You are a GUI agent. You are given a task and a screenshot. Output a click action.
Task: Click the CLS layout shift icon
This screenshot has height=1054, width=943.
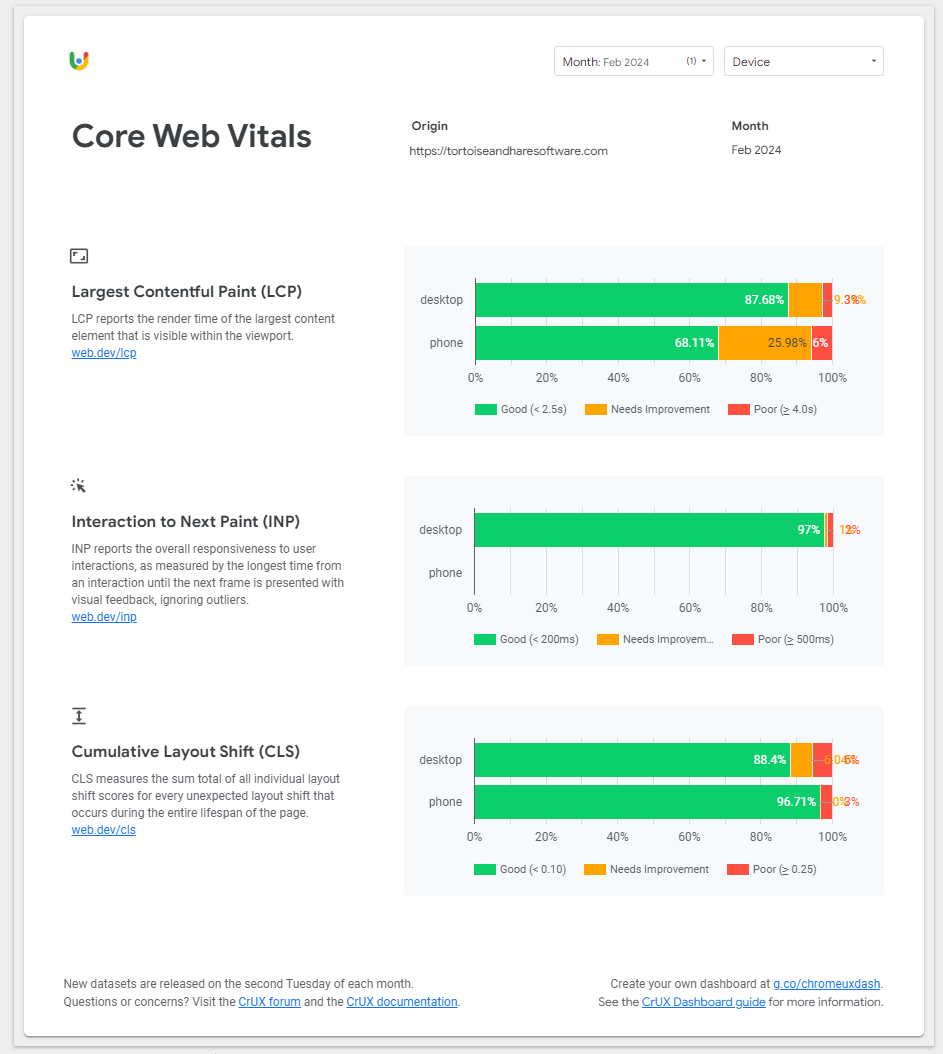(x=79, y=716)
